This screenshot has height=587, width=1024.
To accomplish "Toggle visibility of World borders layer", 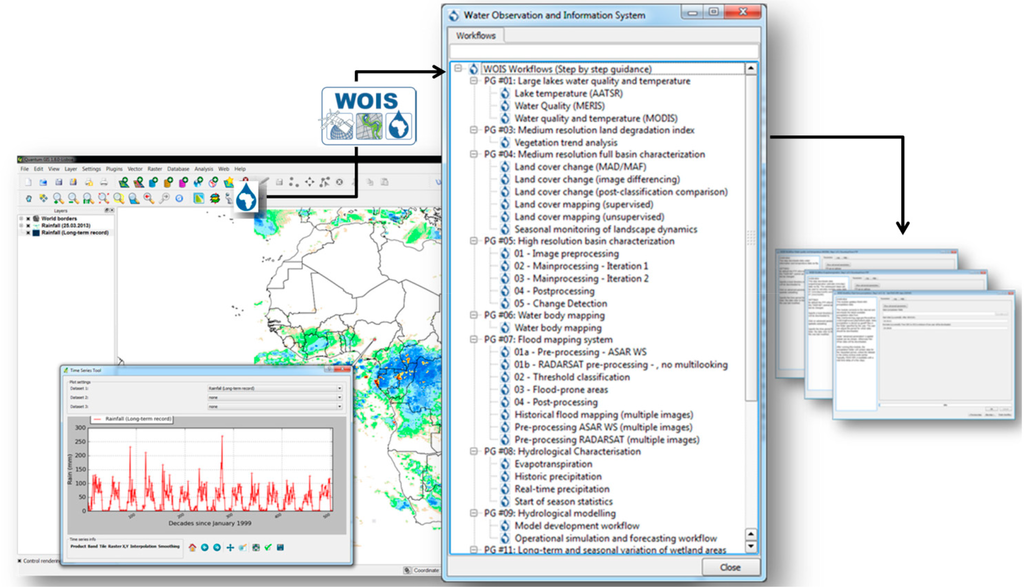I will tap(28, 218).
